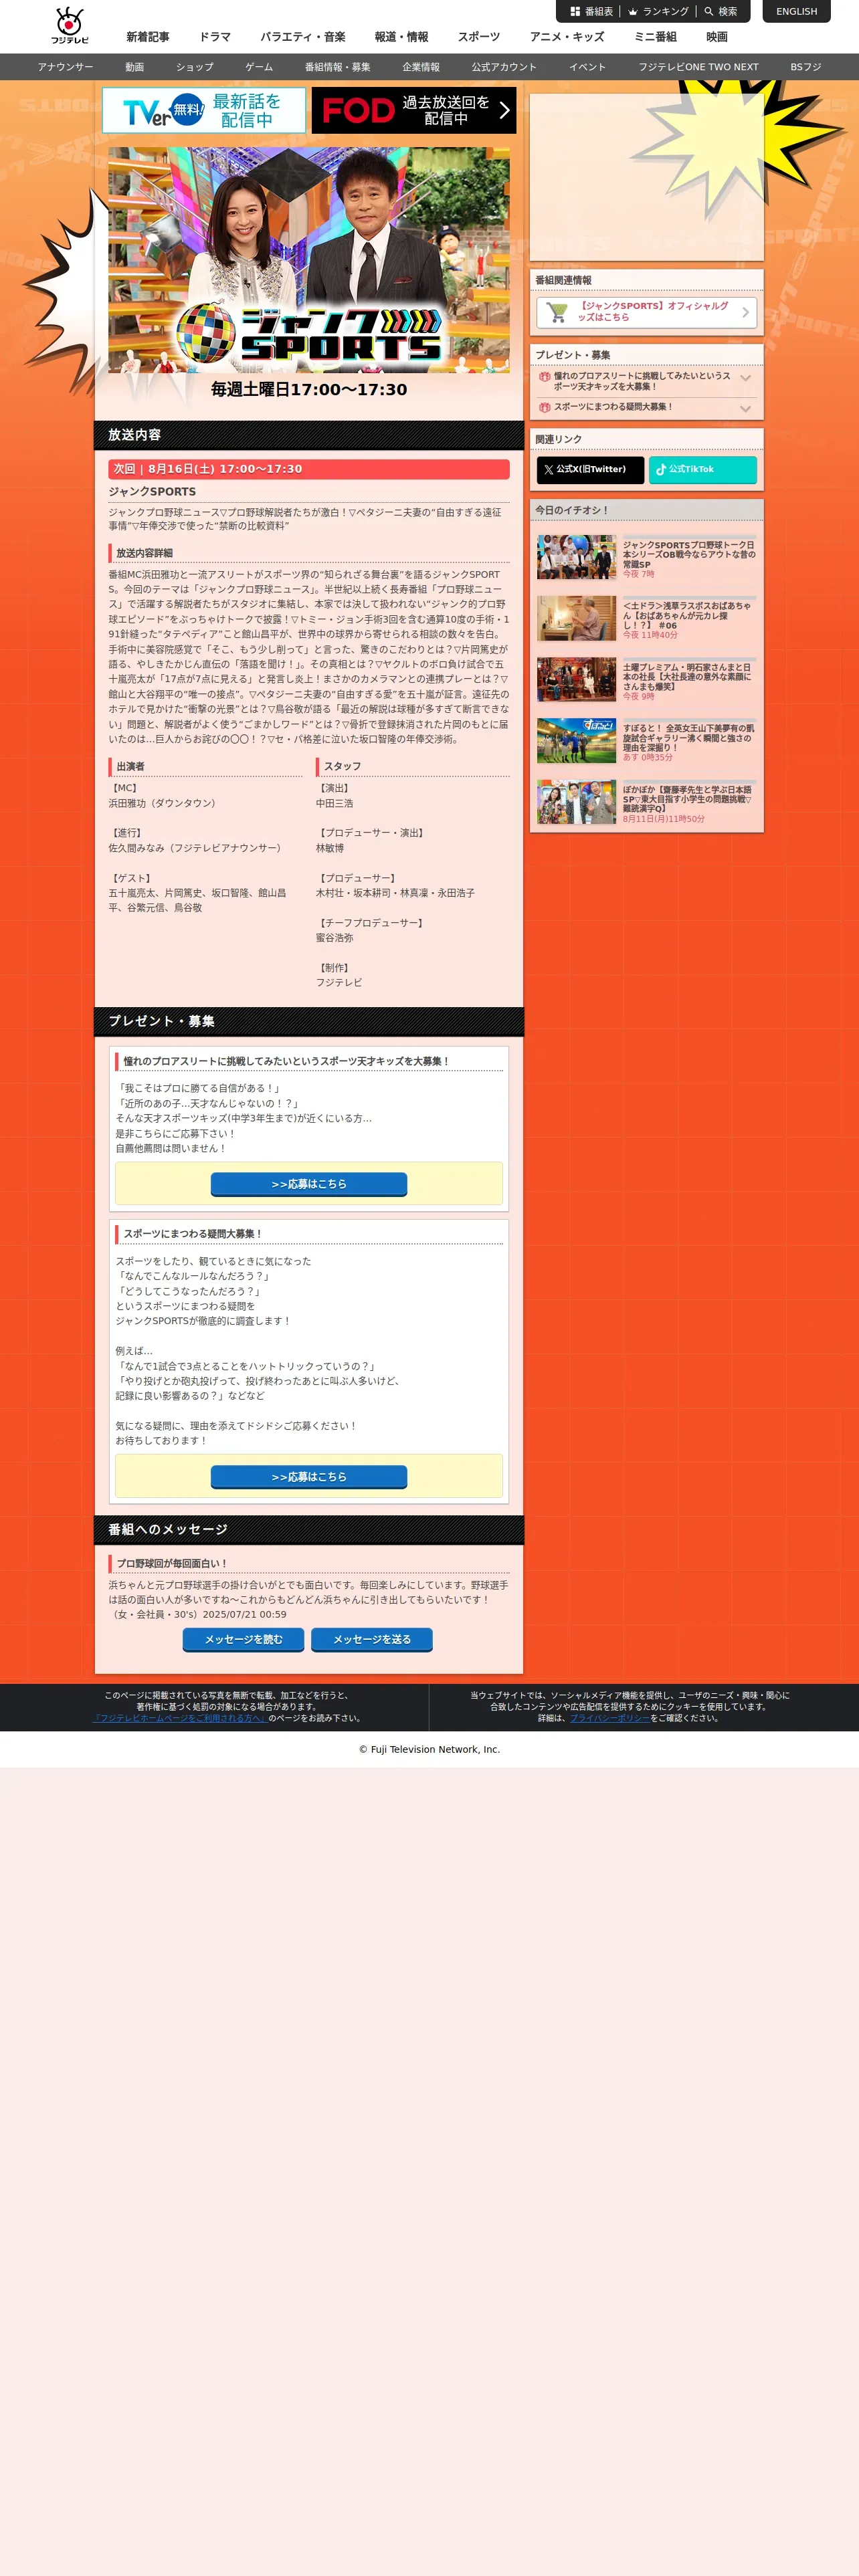Open 映画 in main navigation
The image size is (859, 2576).
[x=717, y=37]
